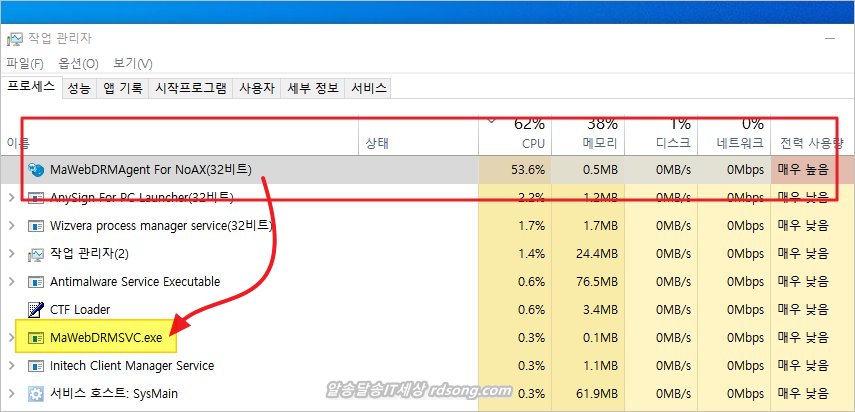Expand the AnySign For PC Launcher row
Image resolution: width=855 pixels, height=412 pixels.
[x=12, y=197]
